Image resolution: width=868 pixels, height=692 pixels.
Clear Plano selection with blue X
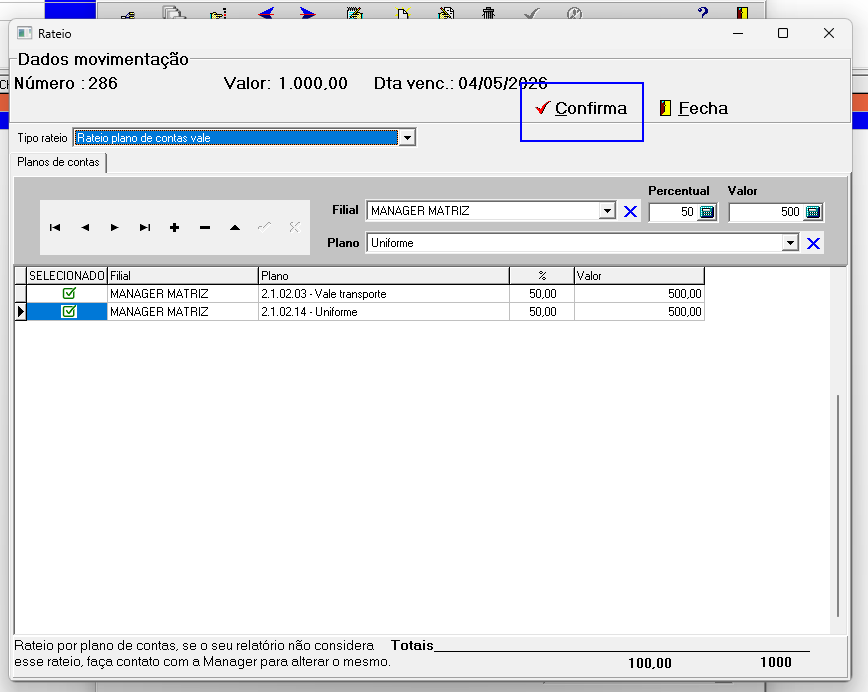[x=813, y=243]
